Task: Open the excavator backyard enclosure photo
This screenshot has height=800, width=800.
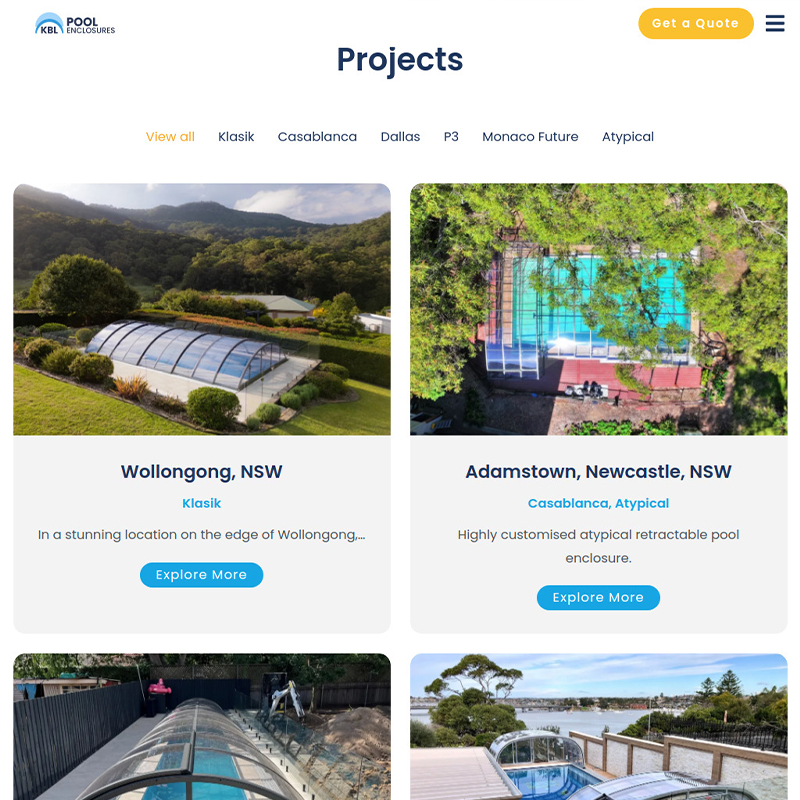Action: tap(202, 727)
